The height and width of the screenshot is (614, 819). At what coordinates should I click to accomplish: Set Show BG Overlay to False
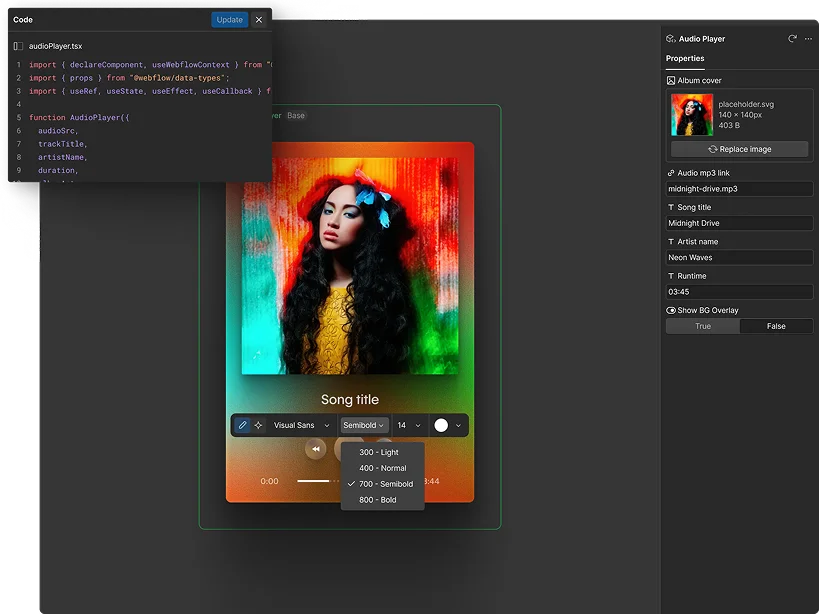click(x=776, y=326)
